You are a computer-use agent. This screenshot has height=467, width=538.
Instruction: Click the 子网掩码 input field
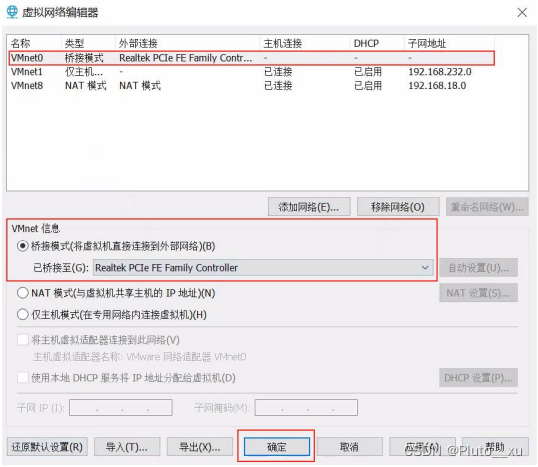(x=306, y=408)
